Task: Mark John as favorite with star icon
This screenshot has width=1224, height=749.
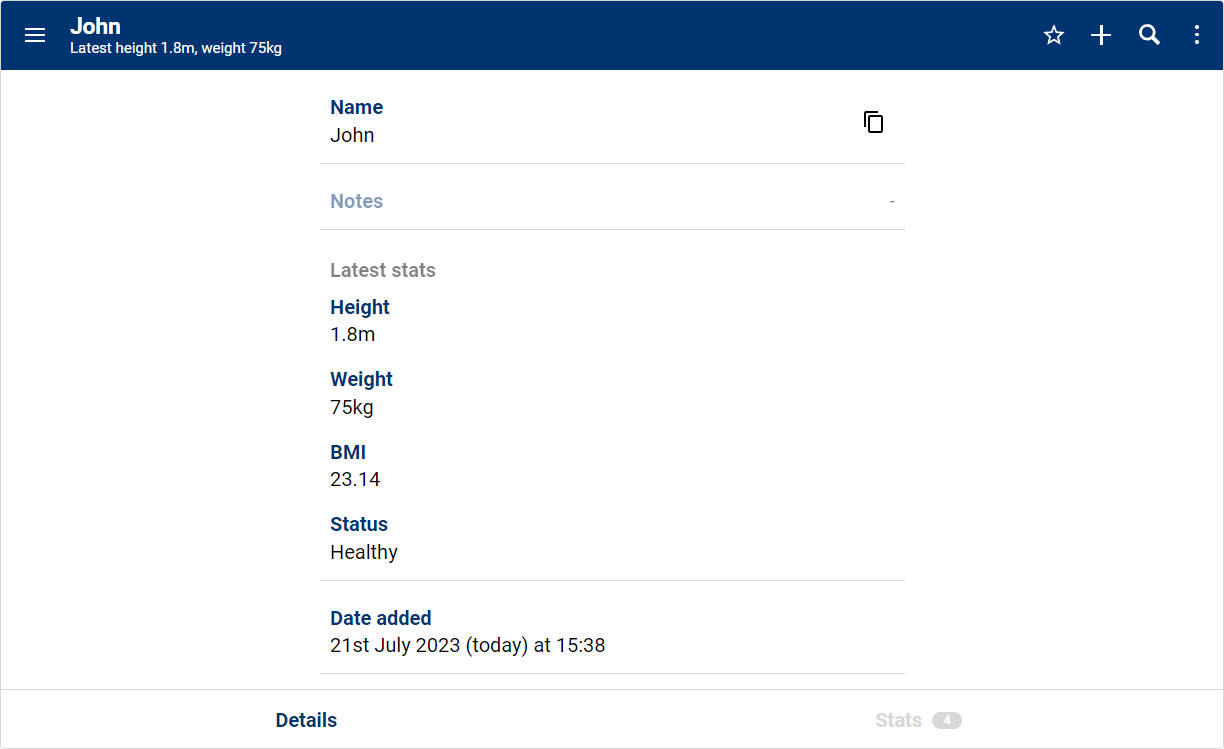Action: coord(1053,35)
